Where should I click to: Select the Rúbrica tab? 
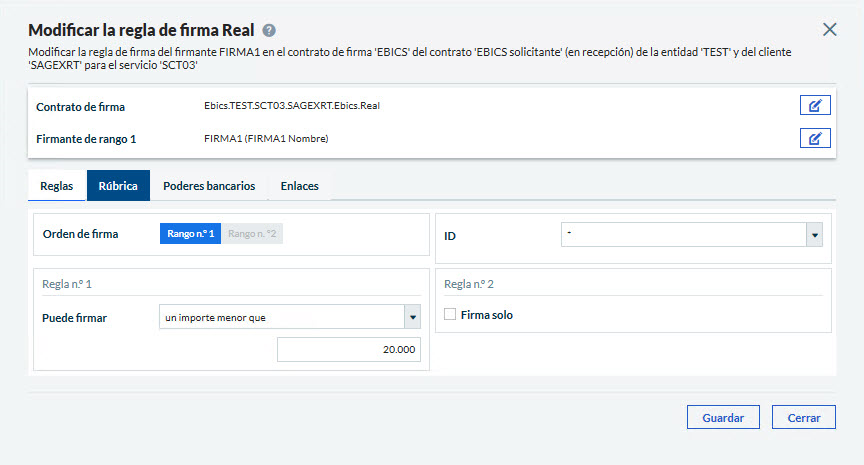(118, 186)
